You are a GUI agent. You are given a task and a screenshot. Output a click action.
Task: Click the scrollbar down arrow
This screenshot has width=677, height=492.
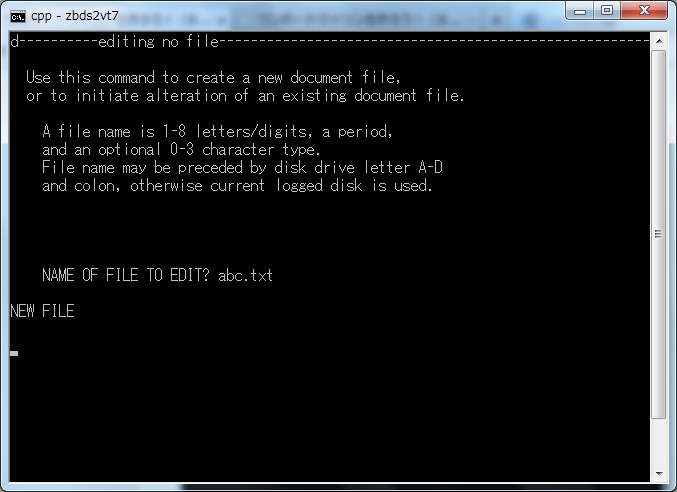click(659, 473)
